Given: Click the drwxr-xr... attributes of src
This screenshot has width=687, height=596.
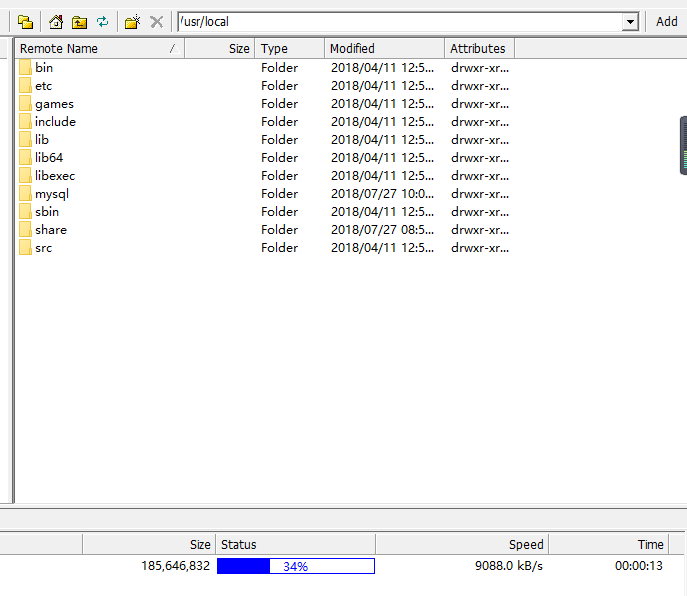Looking at the screenshot, I should [x=480, y=248].
